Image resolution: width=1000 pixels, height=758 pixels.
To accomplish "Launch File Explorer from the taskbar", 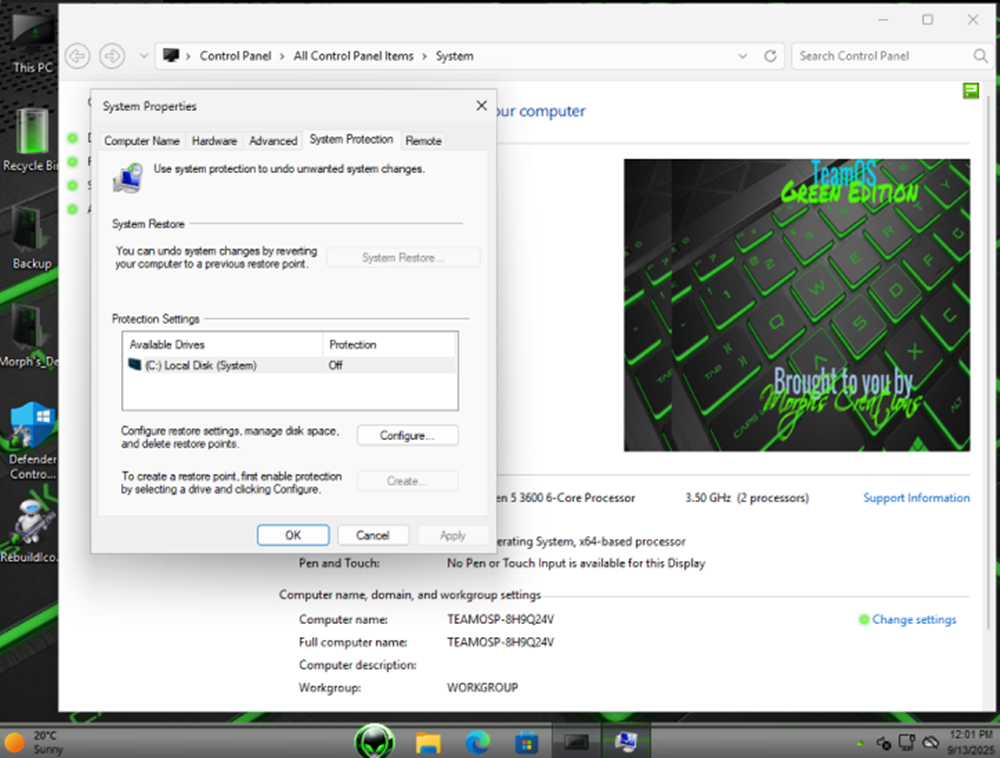I will [428, 742].
